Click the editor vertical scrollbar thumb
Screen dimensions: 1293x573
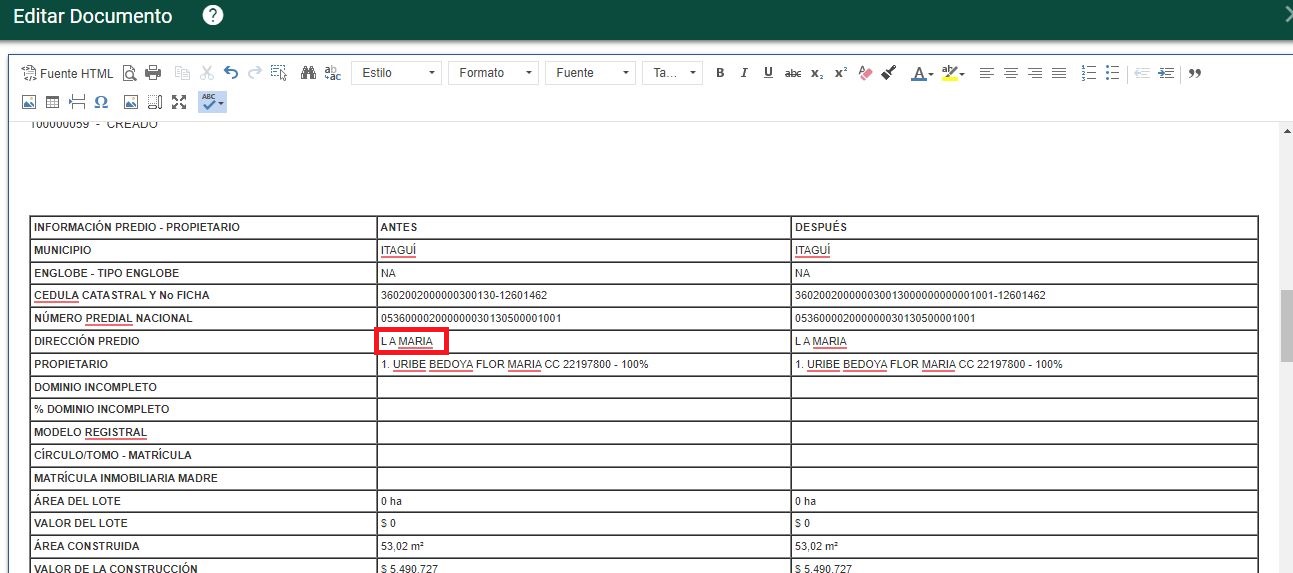coord(1286,325)
